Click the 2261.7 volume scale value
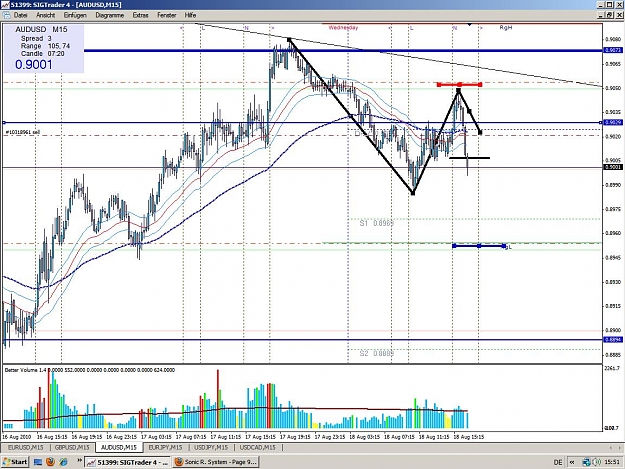This screenshot has width=625, height=469. (x=612, y=368)
